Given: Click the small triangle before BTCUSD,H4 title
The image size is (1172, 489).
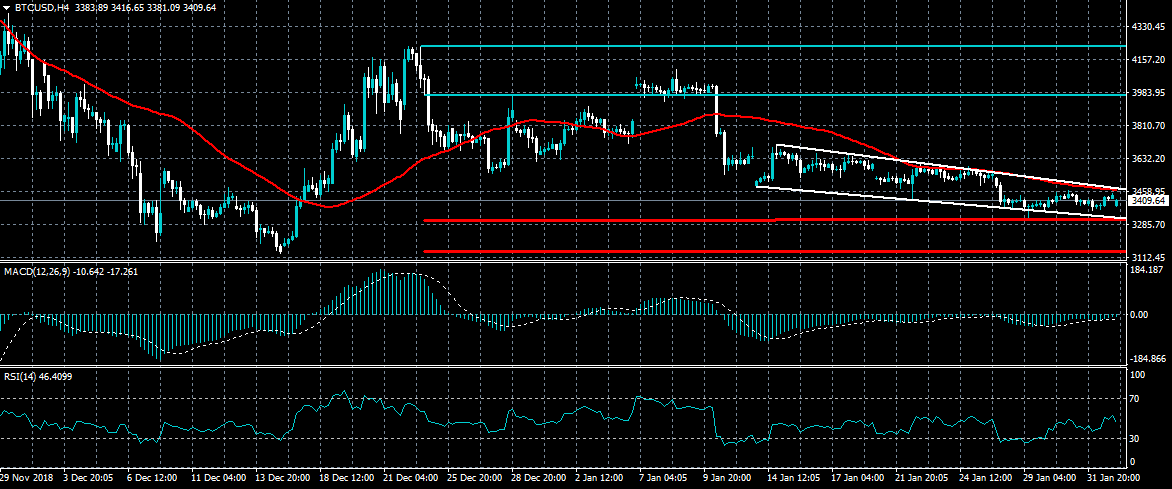Looking at the screenshot, I should 7,7.
